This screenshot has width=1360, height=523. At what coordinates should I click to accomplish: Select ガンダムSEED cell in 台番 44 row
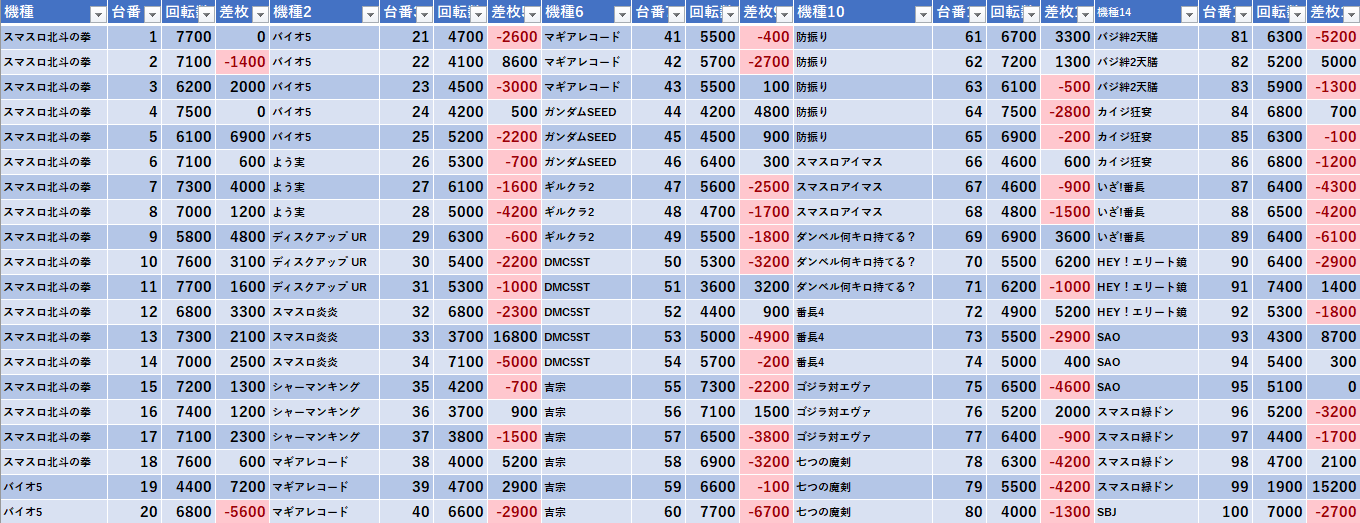[586, 112]
